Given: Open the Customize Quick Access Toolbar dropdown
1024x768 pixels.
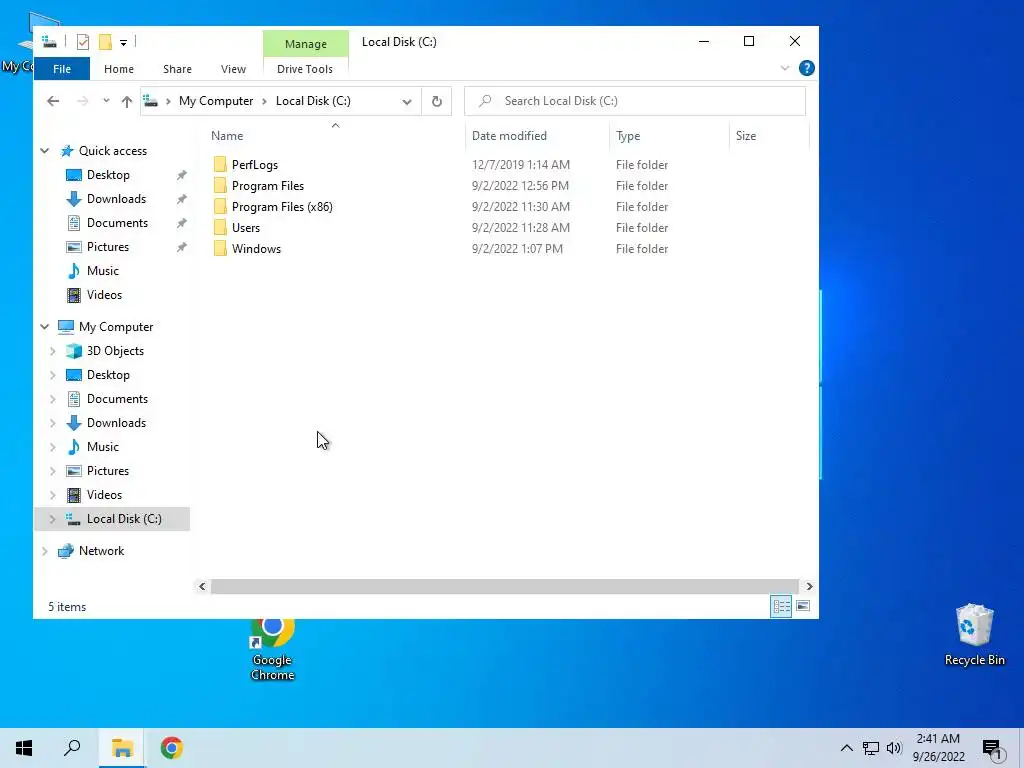Looking at the screenshot, I should coord(123,42).
